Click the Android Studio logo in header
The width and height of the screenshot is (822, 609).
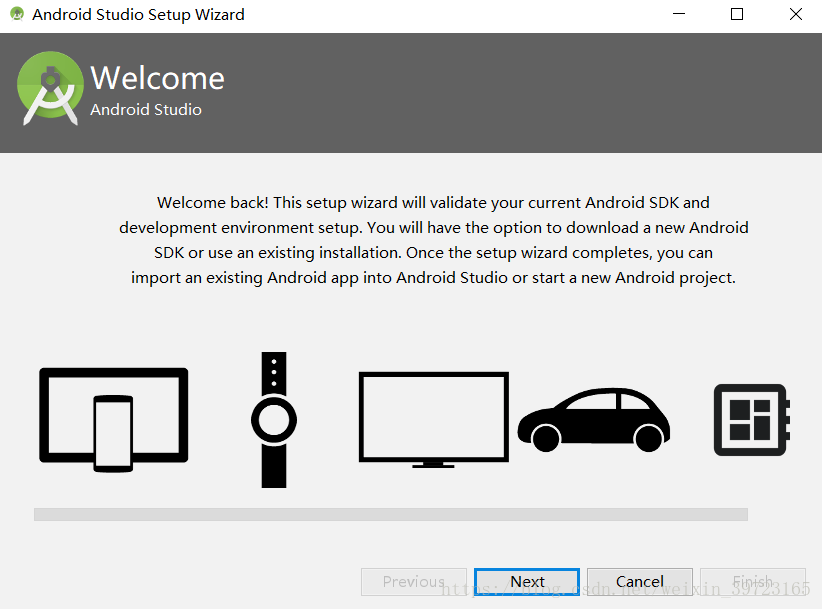pyautogui.click(x=50, y=88)
